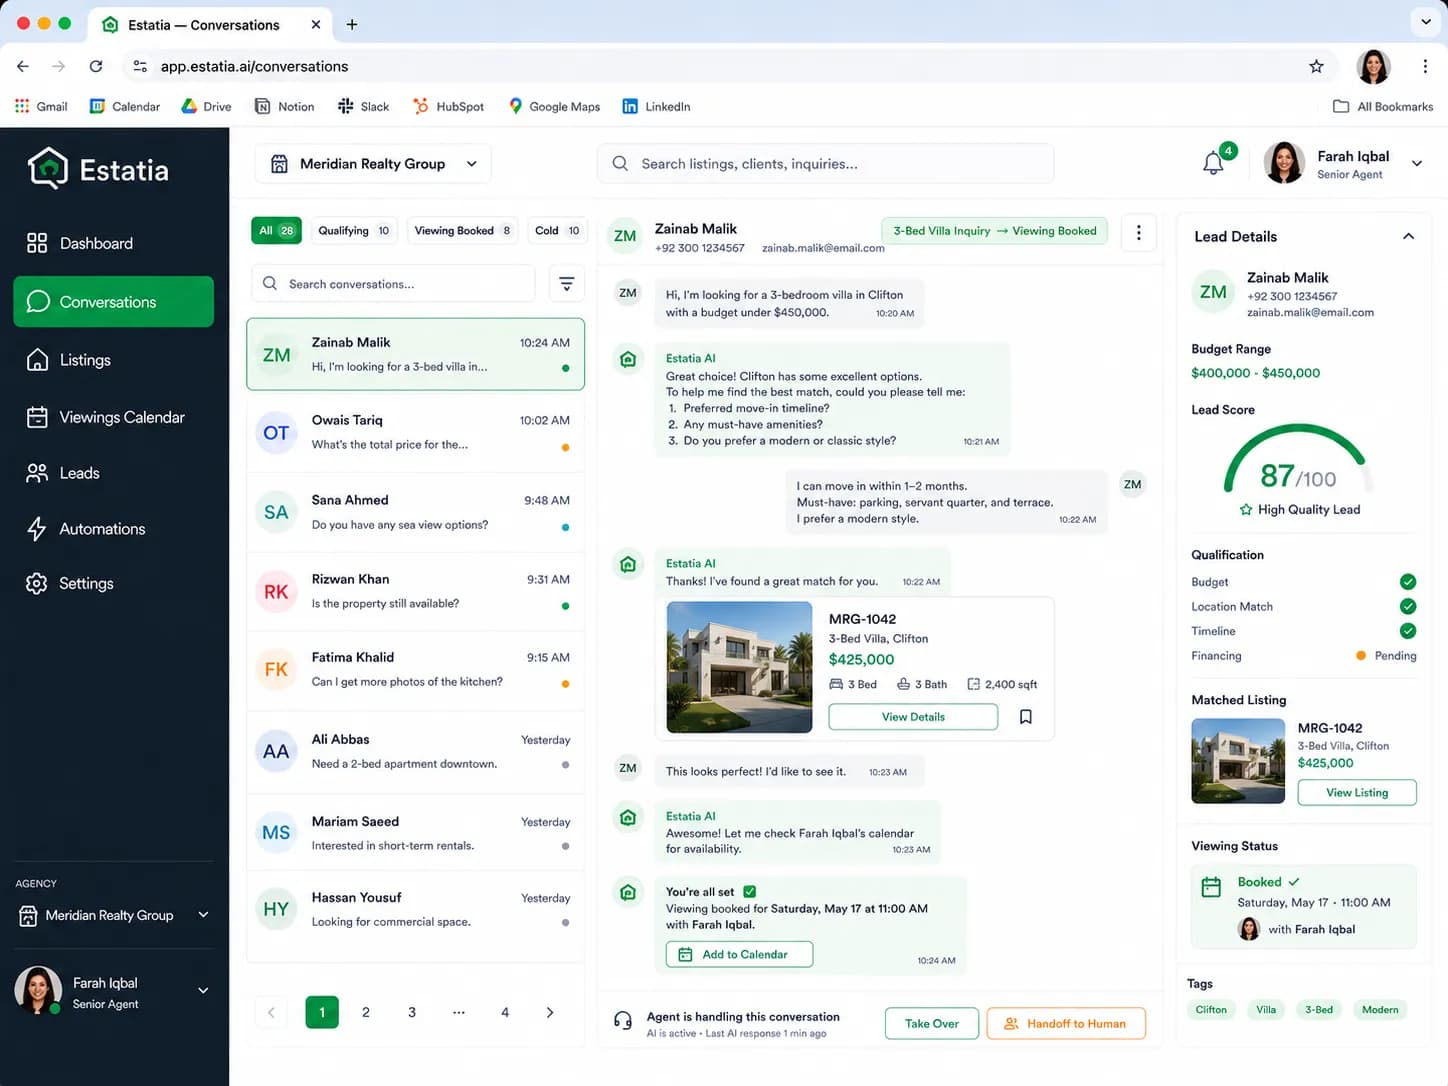Click the Estatia logo in sidebar
1448x1086 pixels.
(x=98, y=169)
